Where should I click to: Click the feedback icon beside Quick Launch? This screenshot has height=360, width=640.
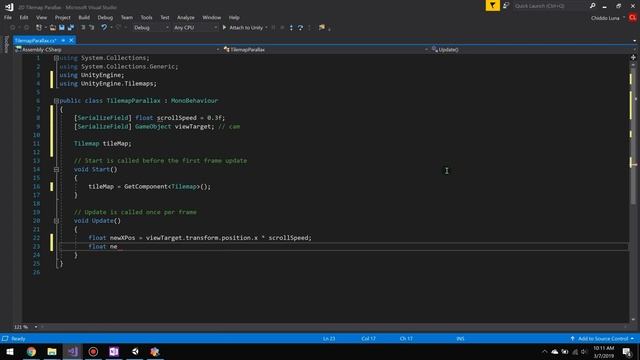(x=506, y=6)
